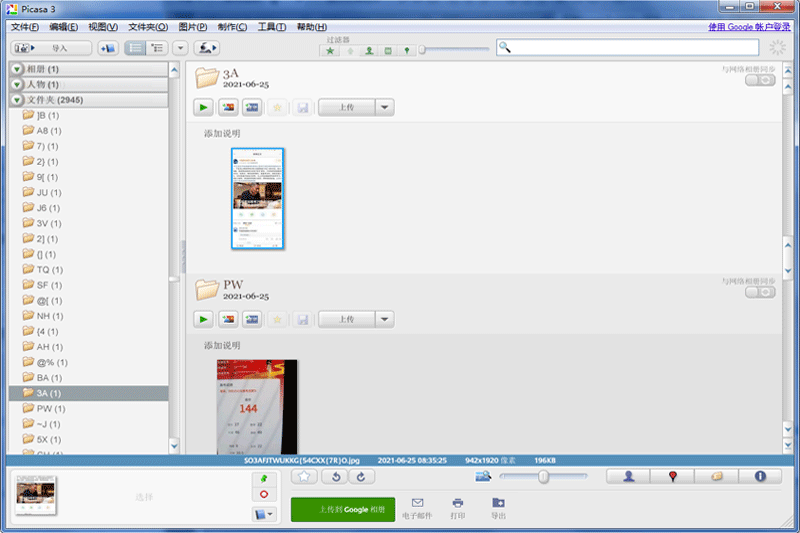Image resolution: width=800 pixels, height=533 pixels.
Task: Click the Email envelope icon
Action: pos(418,503)
